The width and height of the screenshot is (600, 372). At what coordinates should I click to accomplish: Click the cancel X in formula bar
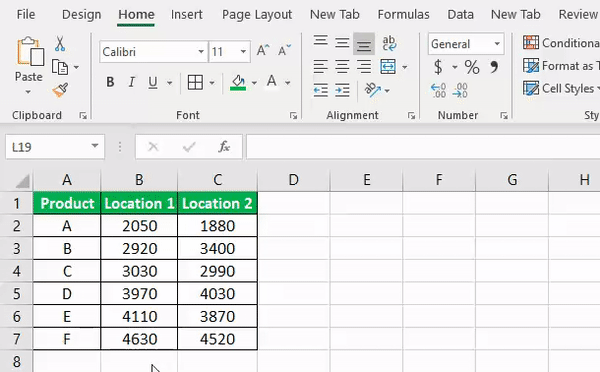(x=153, y=147)
